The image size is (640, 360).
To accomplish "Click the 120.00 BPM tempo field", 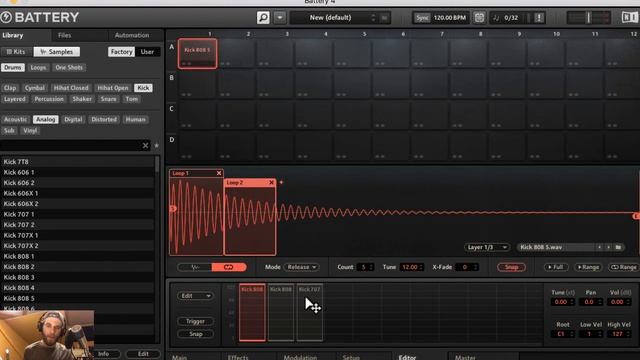I will 449,18.
